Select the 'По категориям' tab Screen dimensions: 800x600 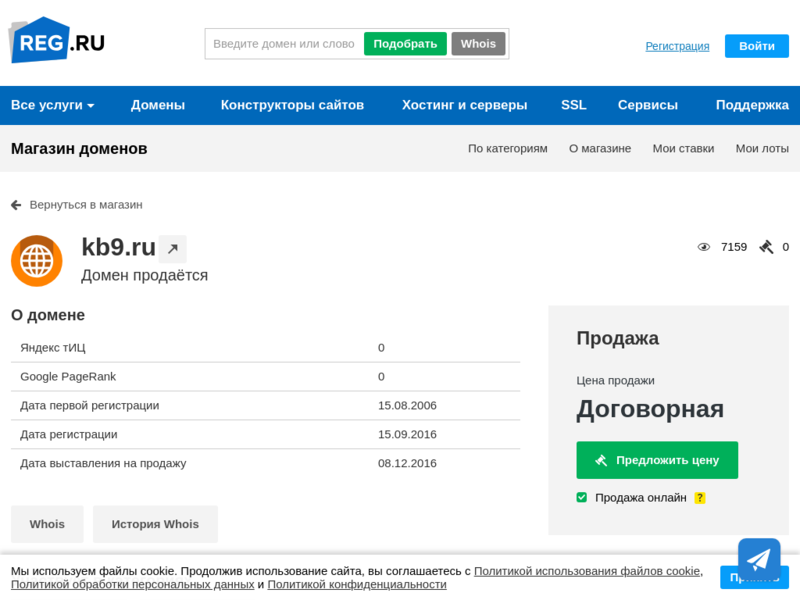coord(507,148)
